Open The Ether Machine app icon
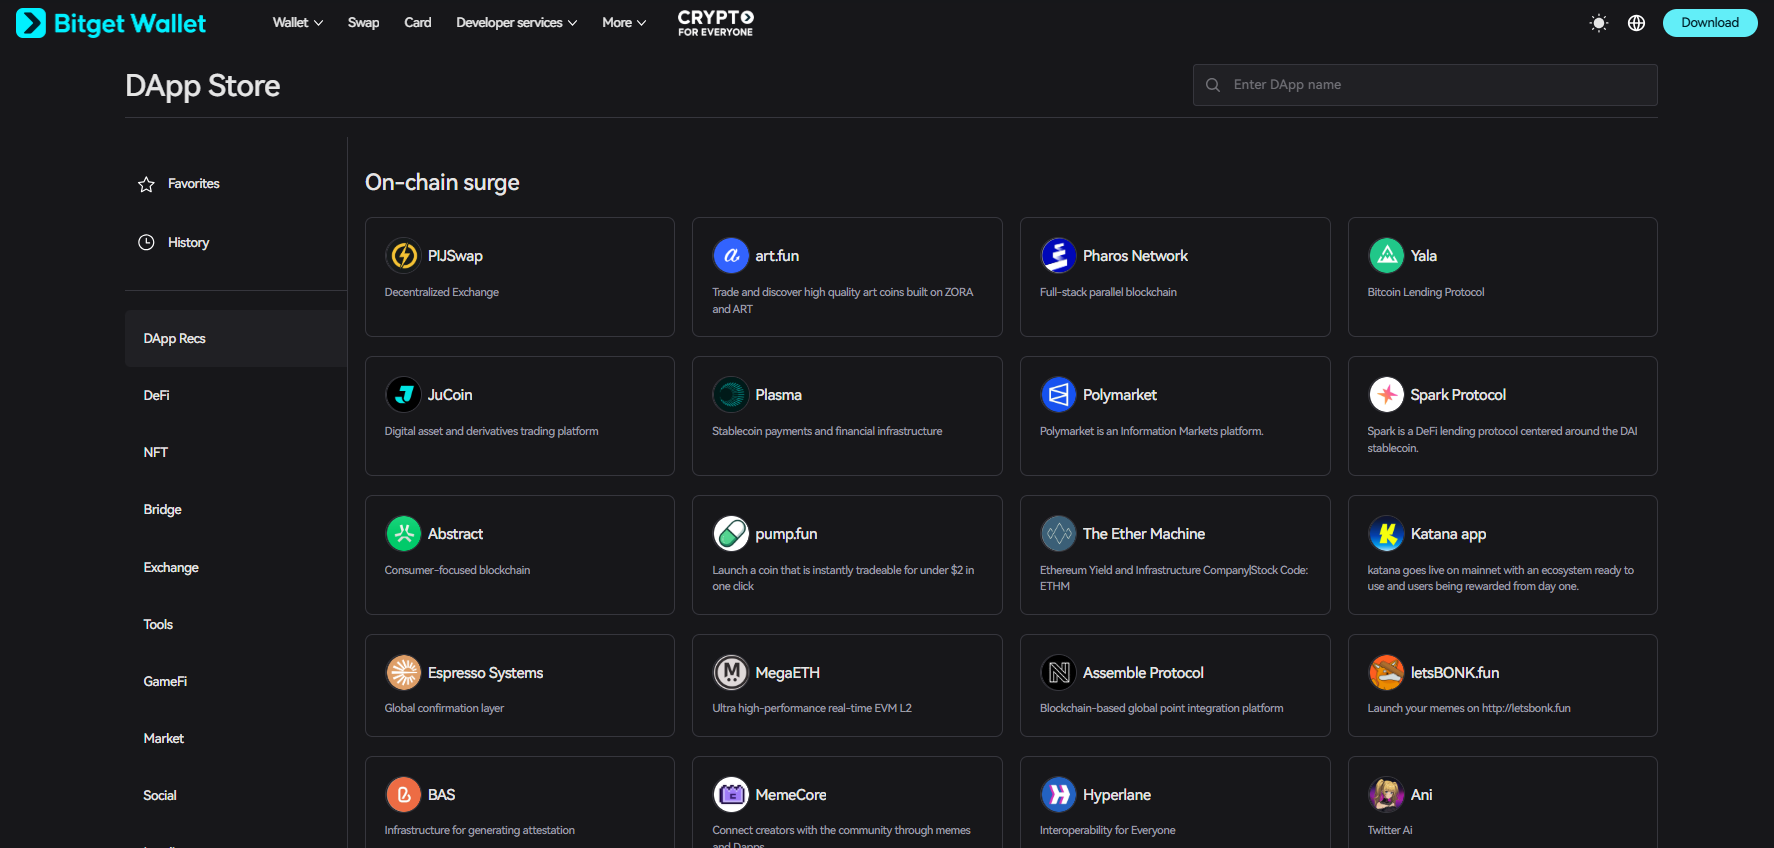The height and width of the screenshot is (848, 1774). (1058, 534)
